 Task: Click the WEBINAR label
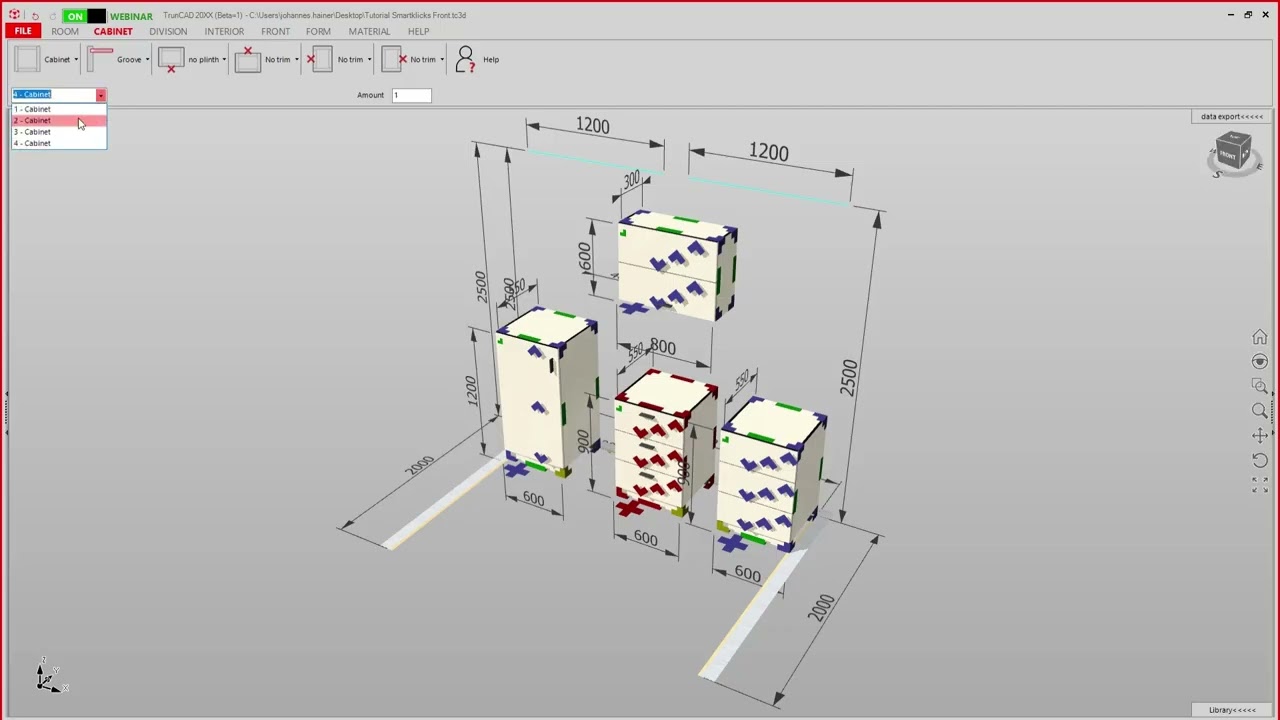[131, 16]
